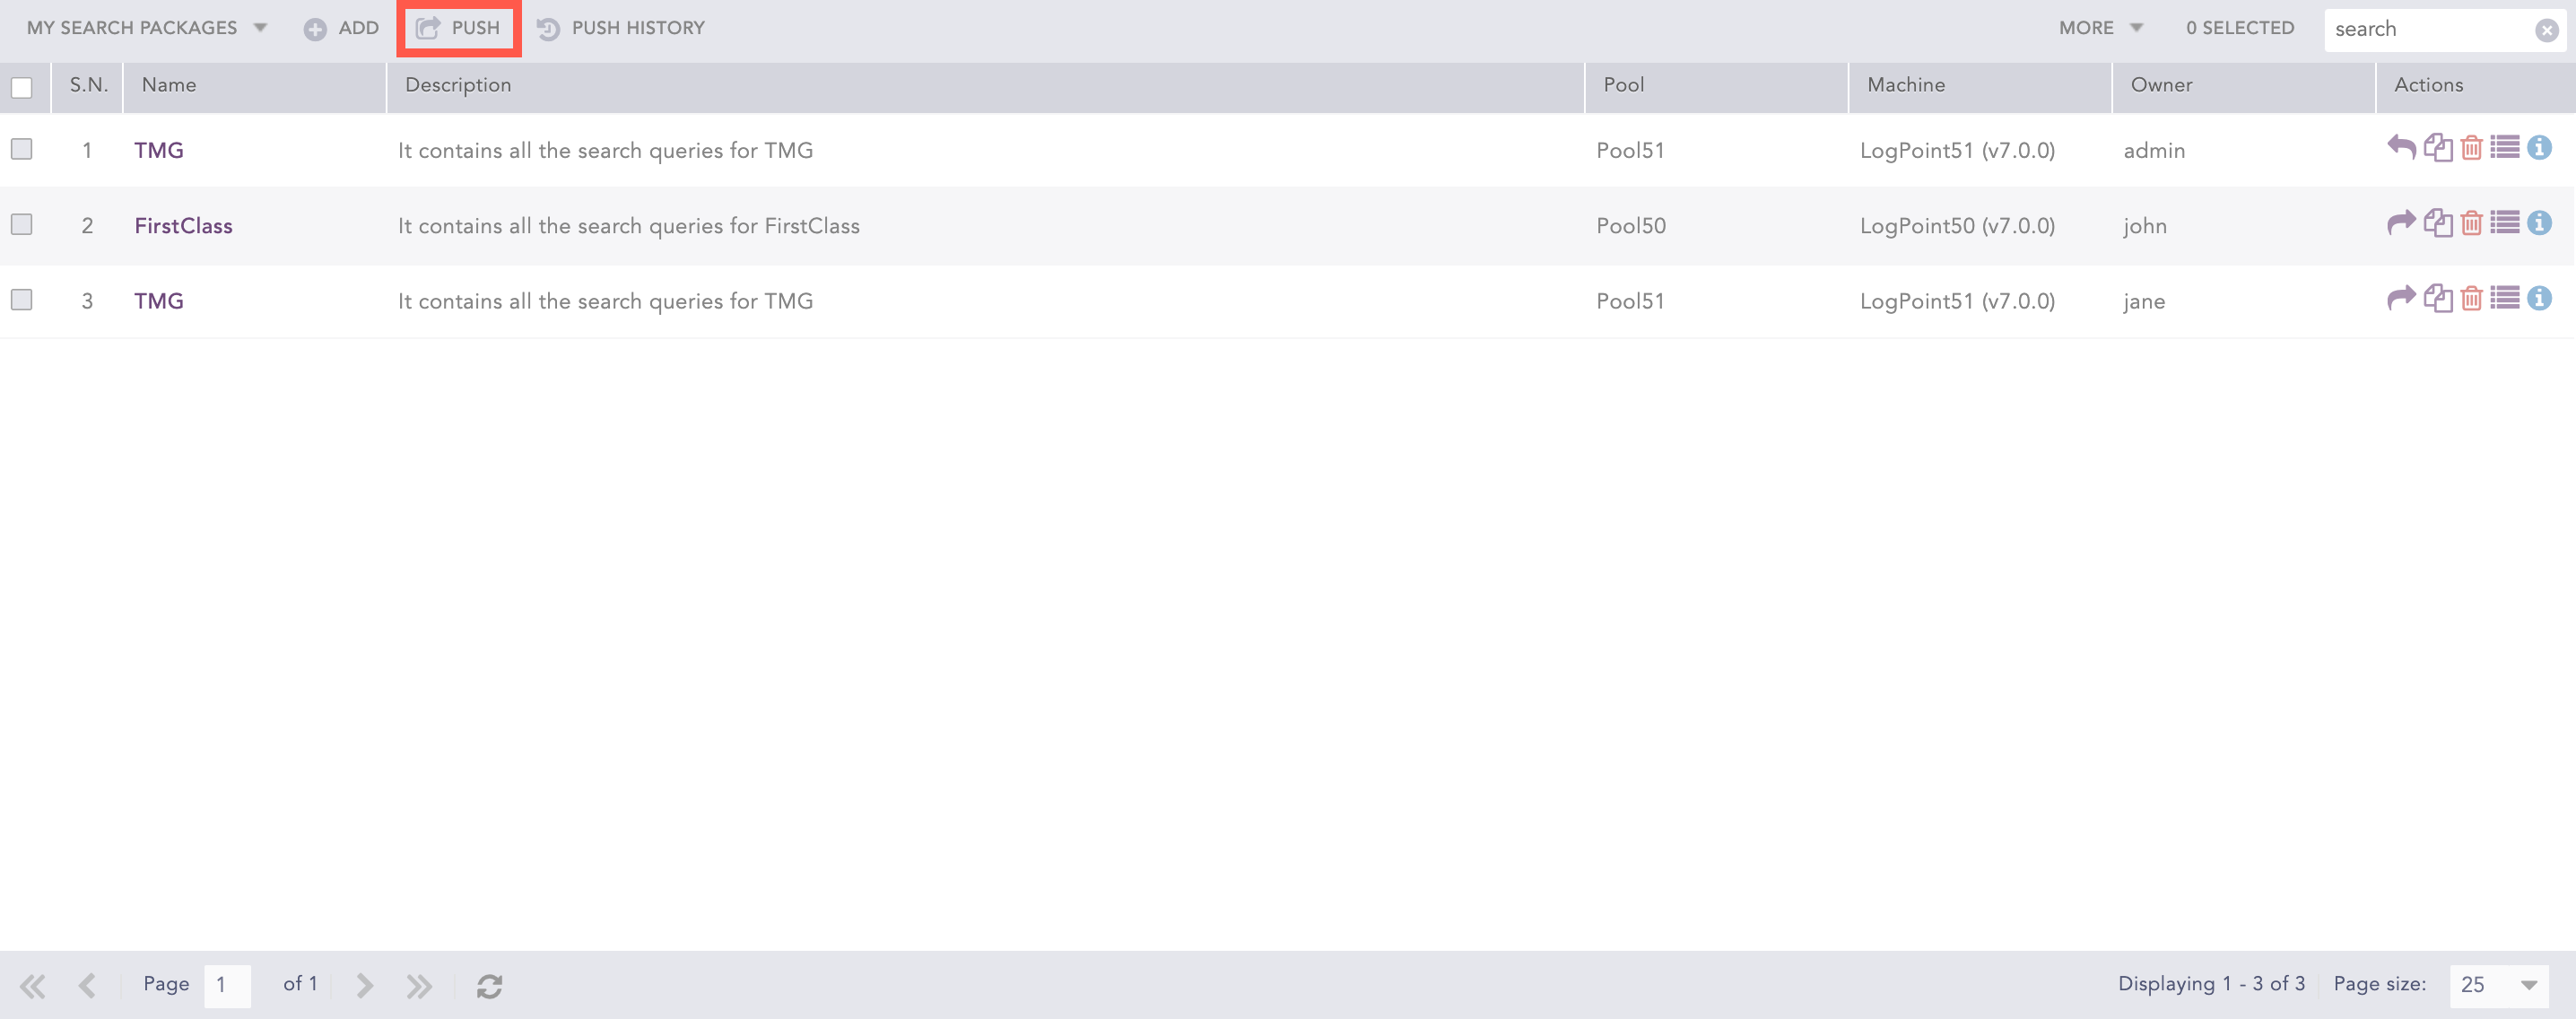Click the Push toolbar button

(459, 28)
